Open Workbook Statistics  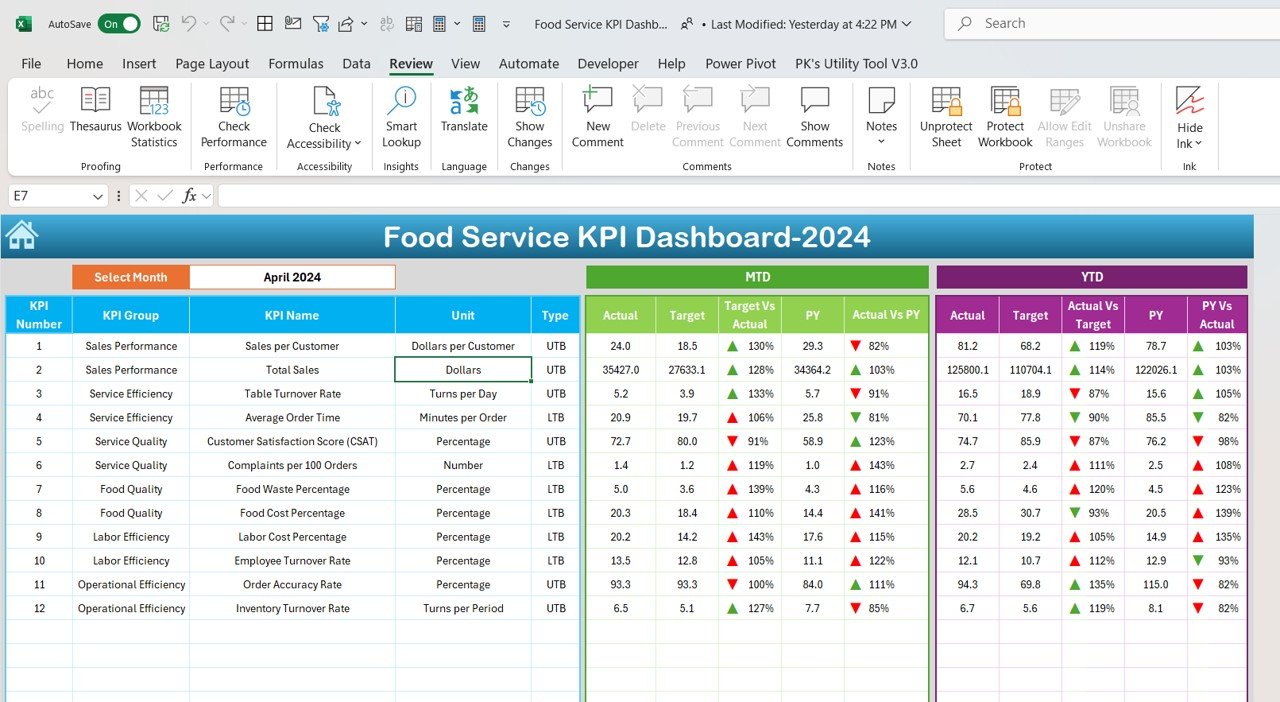[154, 118]
